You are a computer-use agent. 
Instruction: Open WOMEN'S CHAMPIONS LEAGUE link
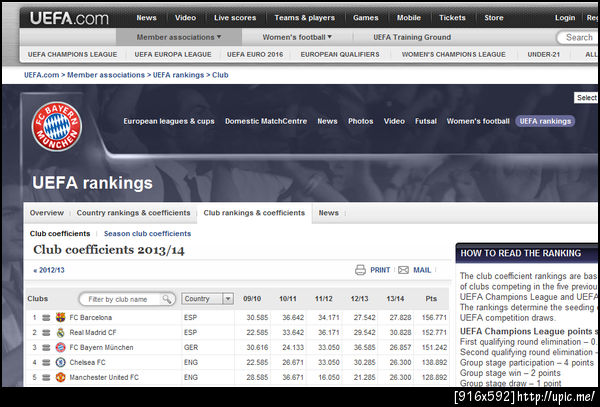453,54
